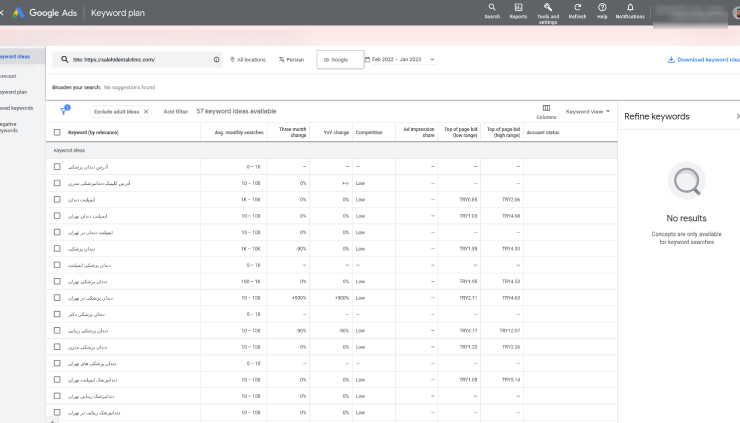Remove the Exclude adult ideas filter chip
This screenshot has height=423, width=740.
tap(146, 111)
